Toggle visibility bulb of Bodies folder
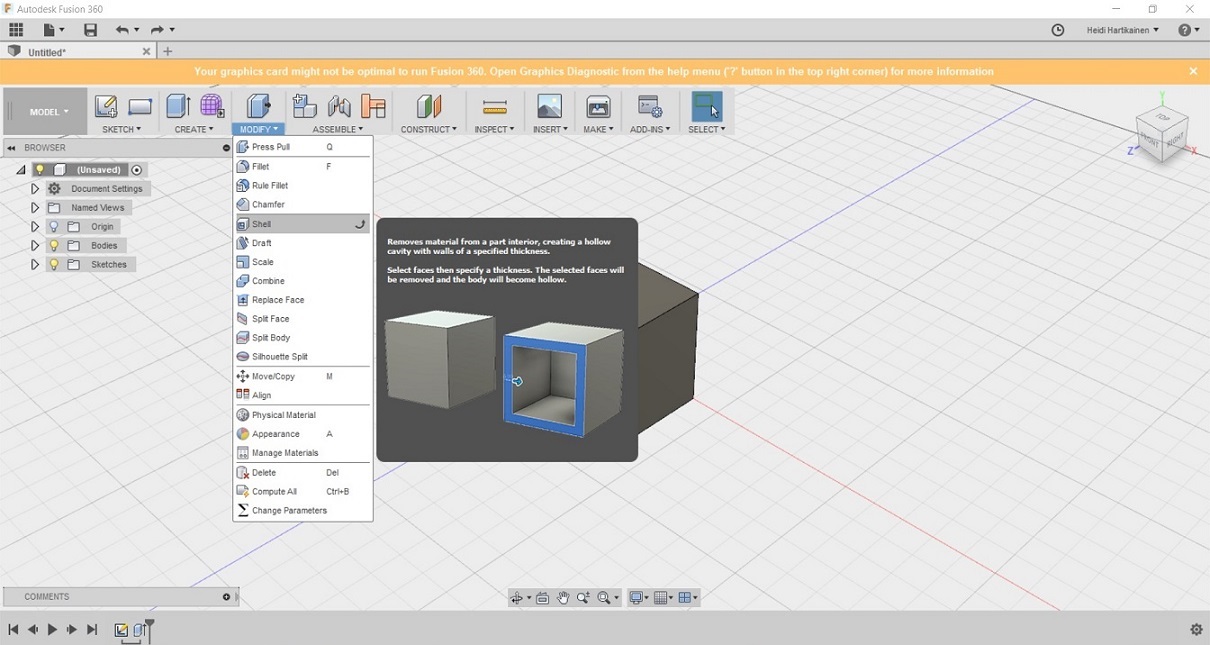 point(54,246)
